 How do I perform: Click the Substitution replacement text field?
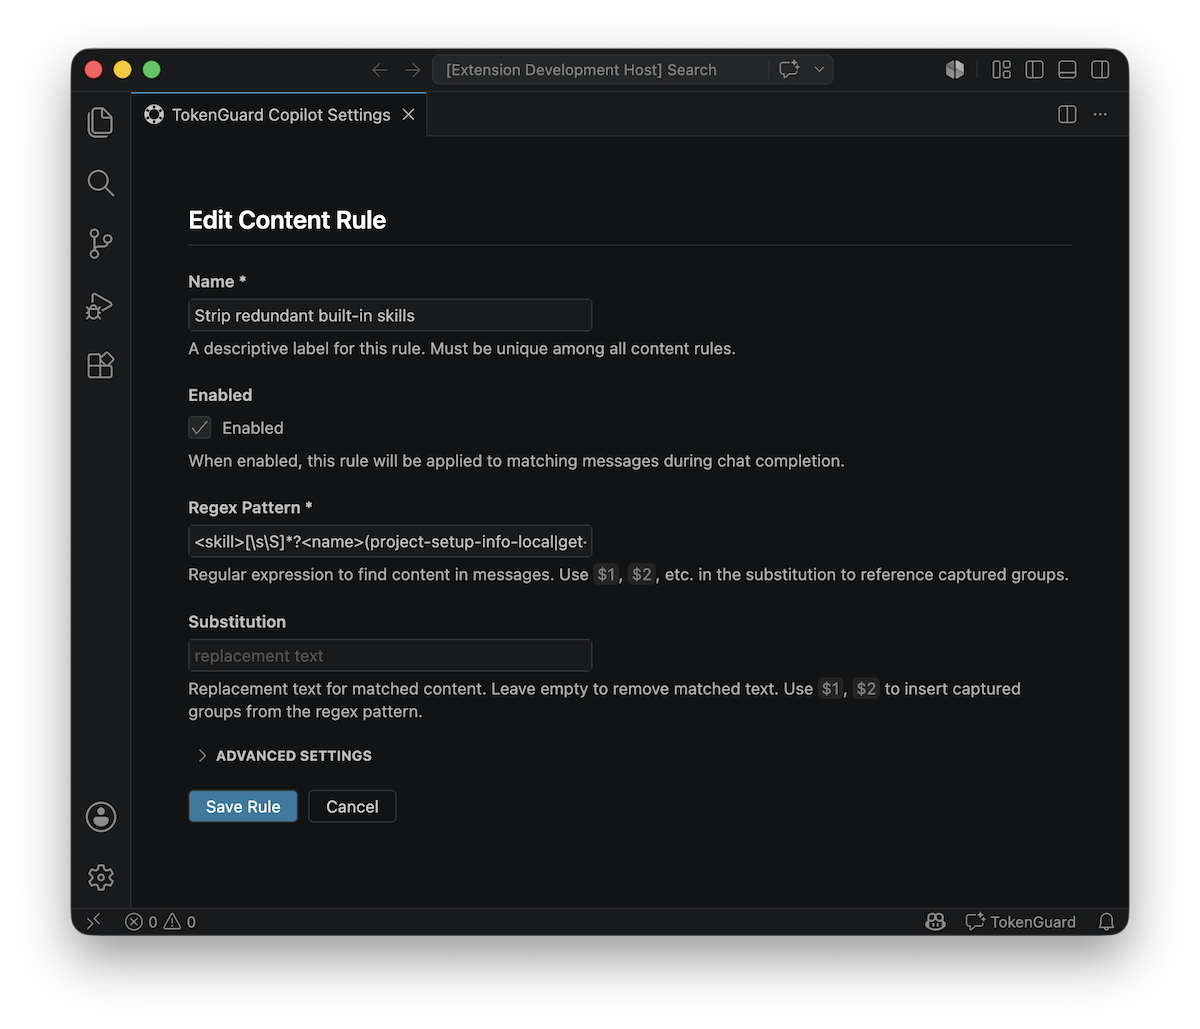tap(390, 656)
